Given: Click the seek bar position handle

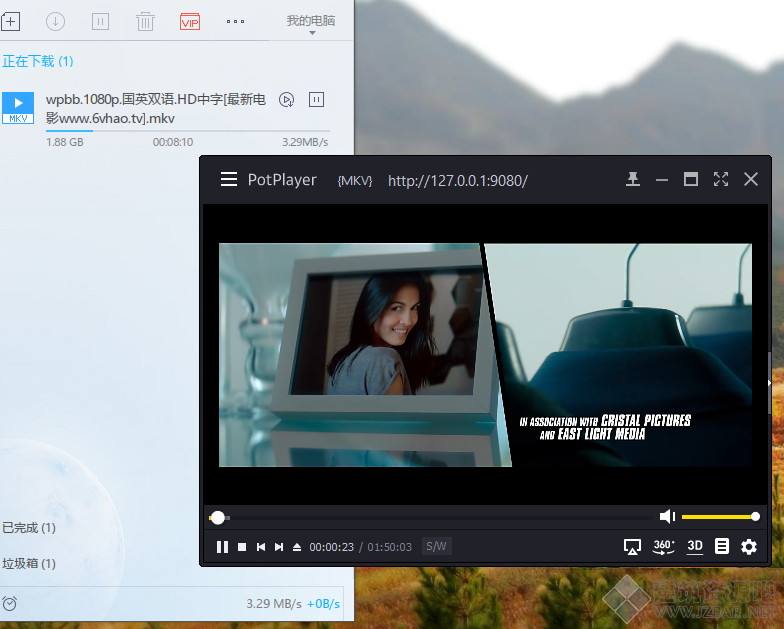Looking at the screenshot, I should pyautogui.click(x=218, y=518).
